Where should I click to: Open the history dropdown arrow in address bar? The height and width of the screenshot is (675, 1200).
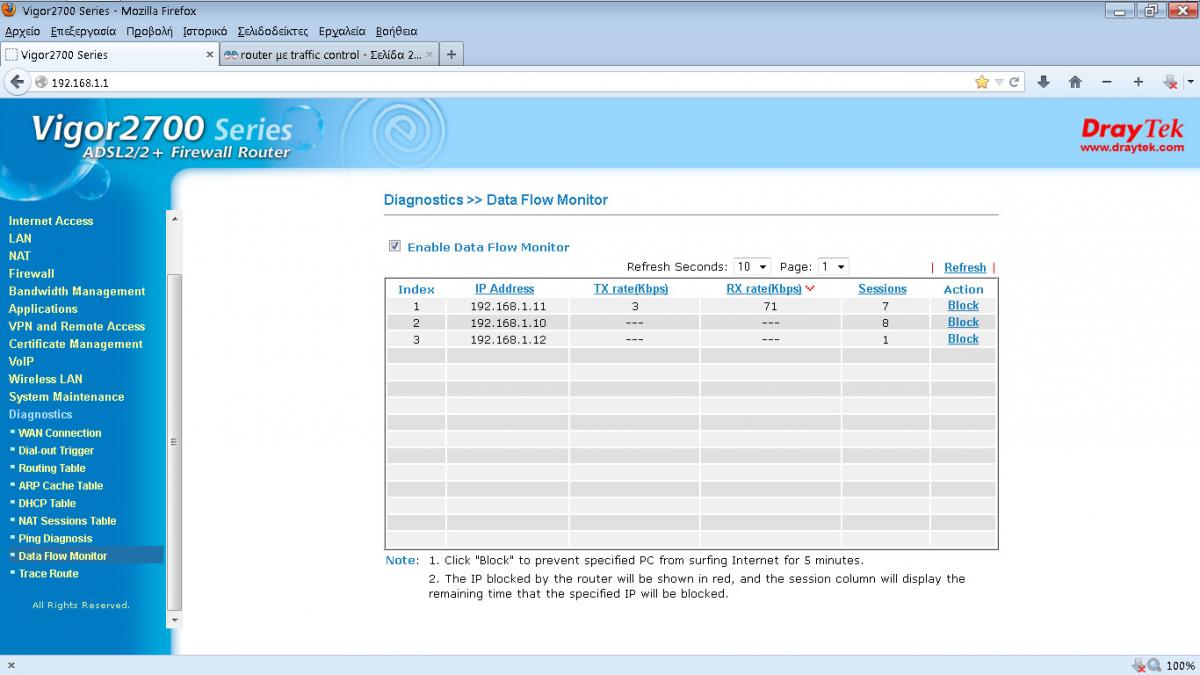click(x=998, y=82)
